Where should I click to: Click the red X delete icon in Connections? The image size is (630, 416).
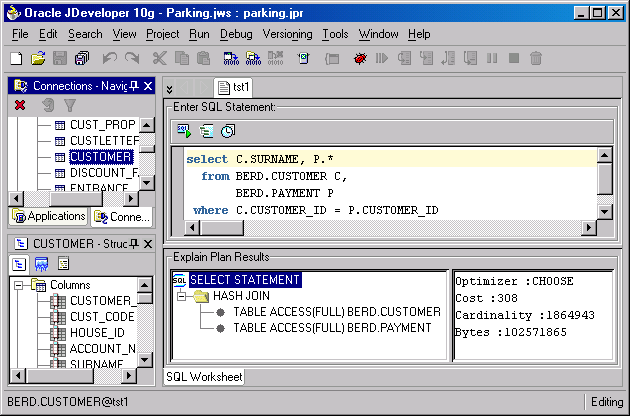tap(20, 105)
